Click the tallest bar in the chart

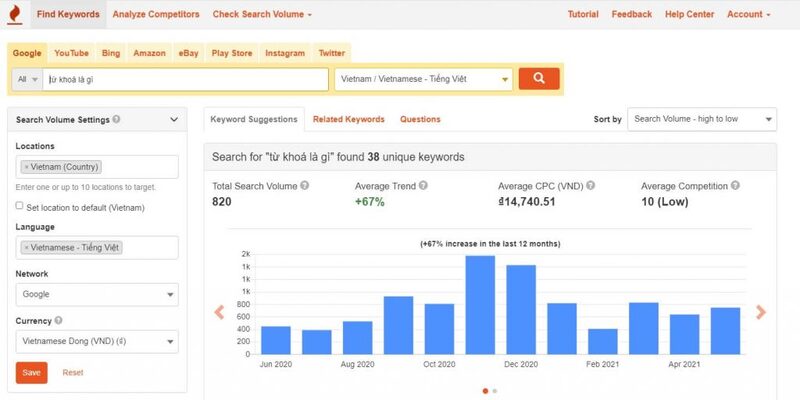click(x=480, y=305)
